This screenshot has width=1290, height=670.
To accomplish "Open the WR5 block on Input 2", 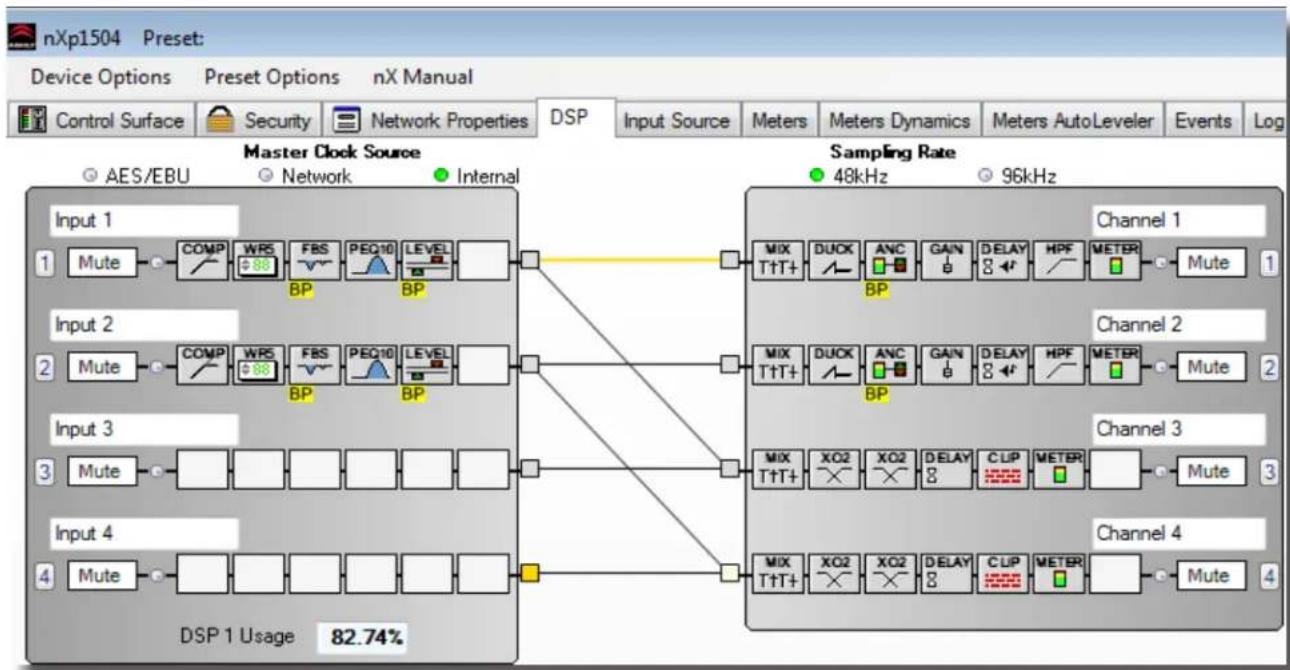I will point(260,366).
